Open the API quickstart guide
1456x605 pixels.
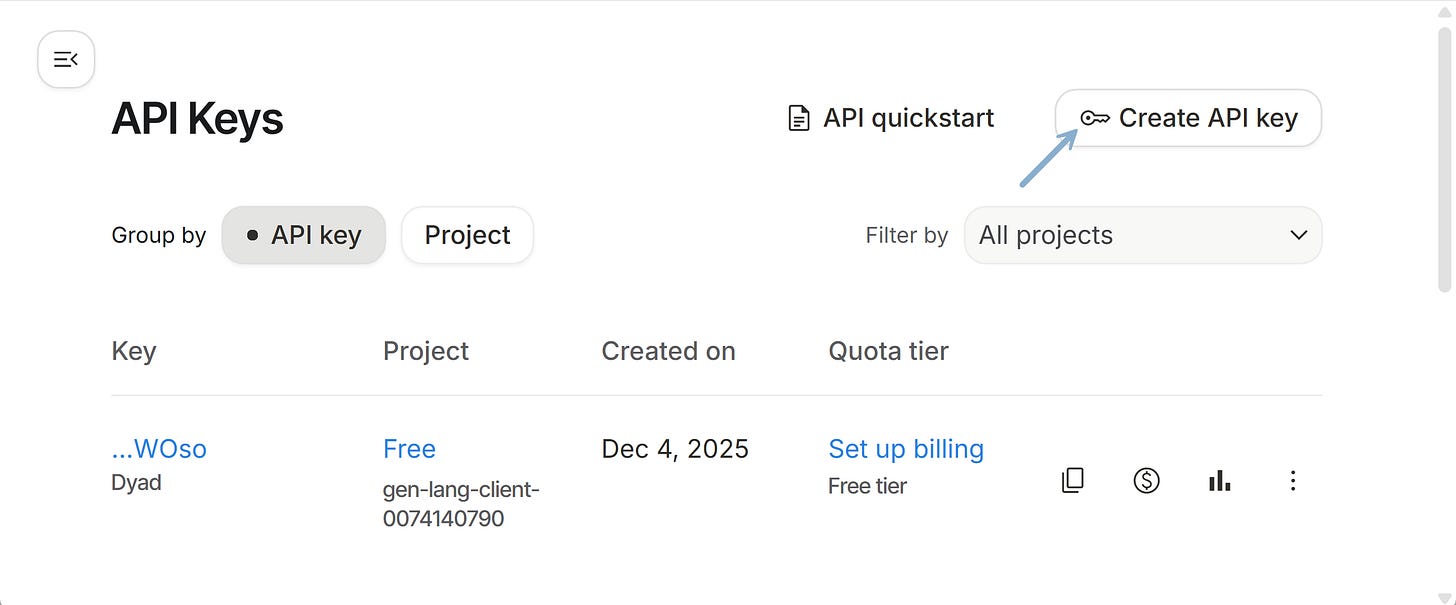pos(908,117)
